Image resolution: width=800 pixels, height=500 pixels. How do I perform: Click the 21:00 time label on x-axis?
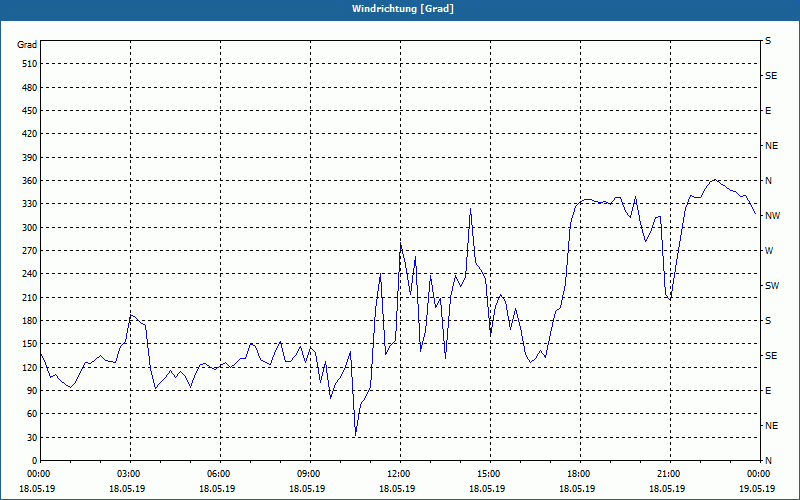click(x=670, y=474)
